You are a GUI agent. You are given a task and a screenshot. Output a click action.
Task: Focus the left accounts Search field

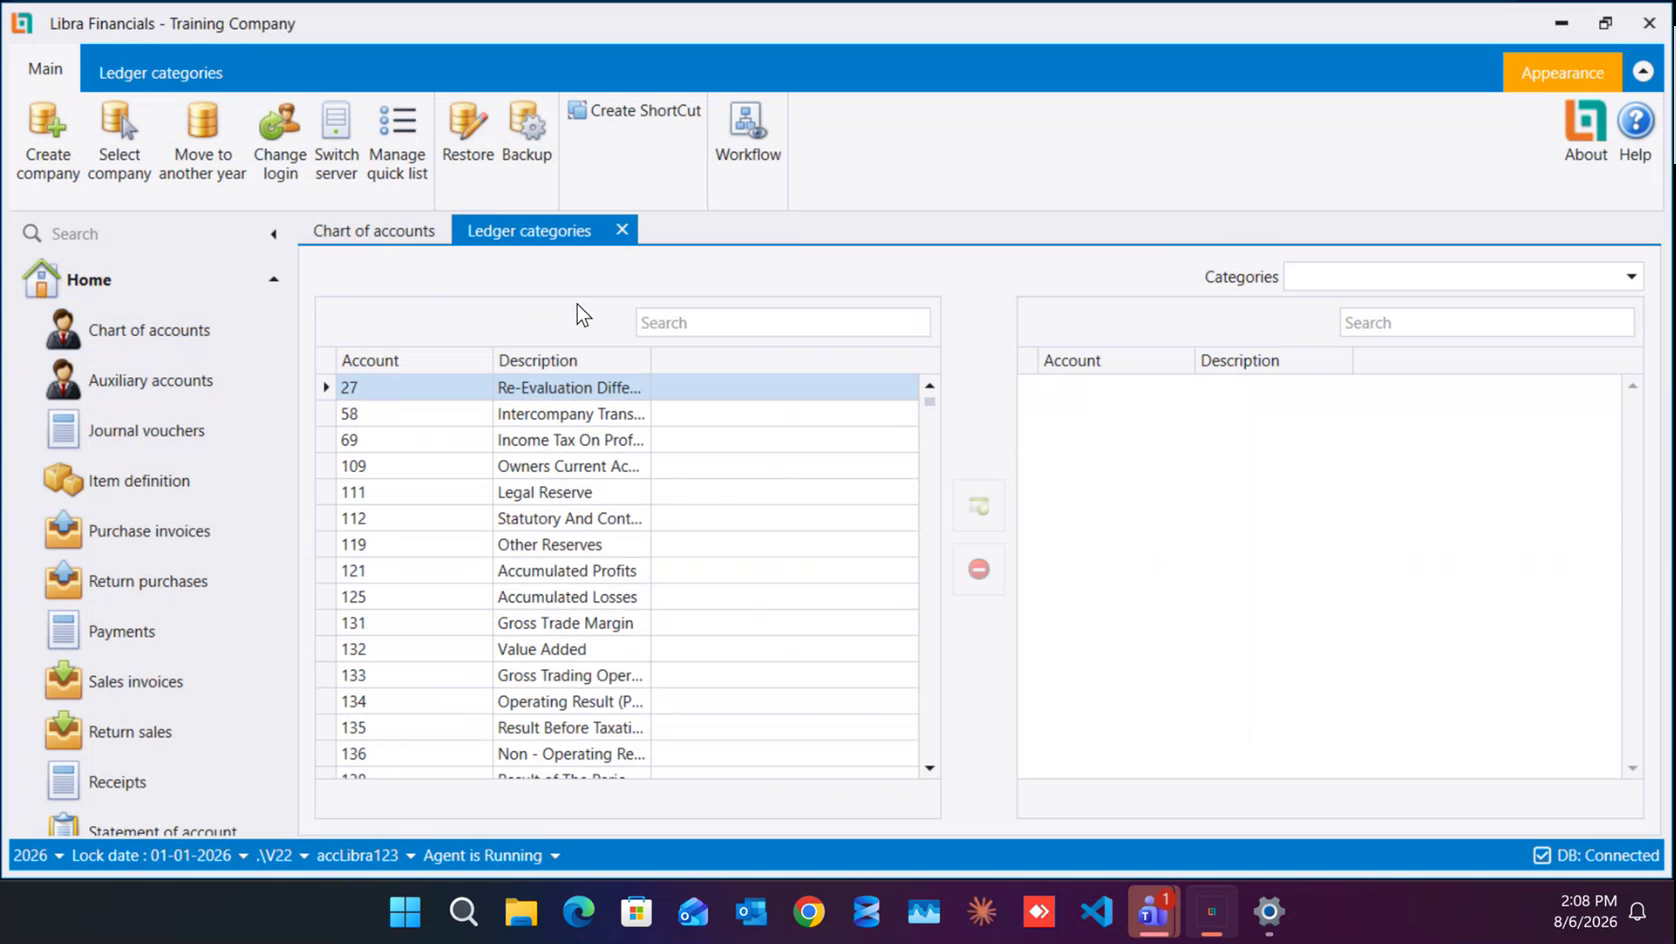click(783, 323)
